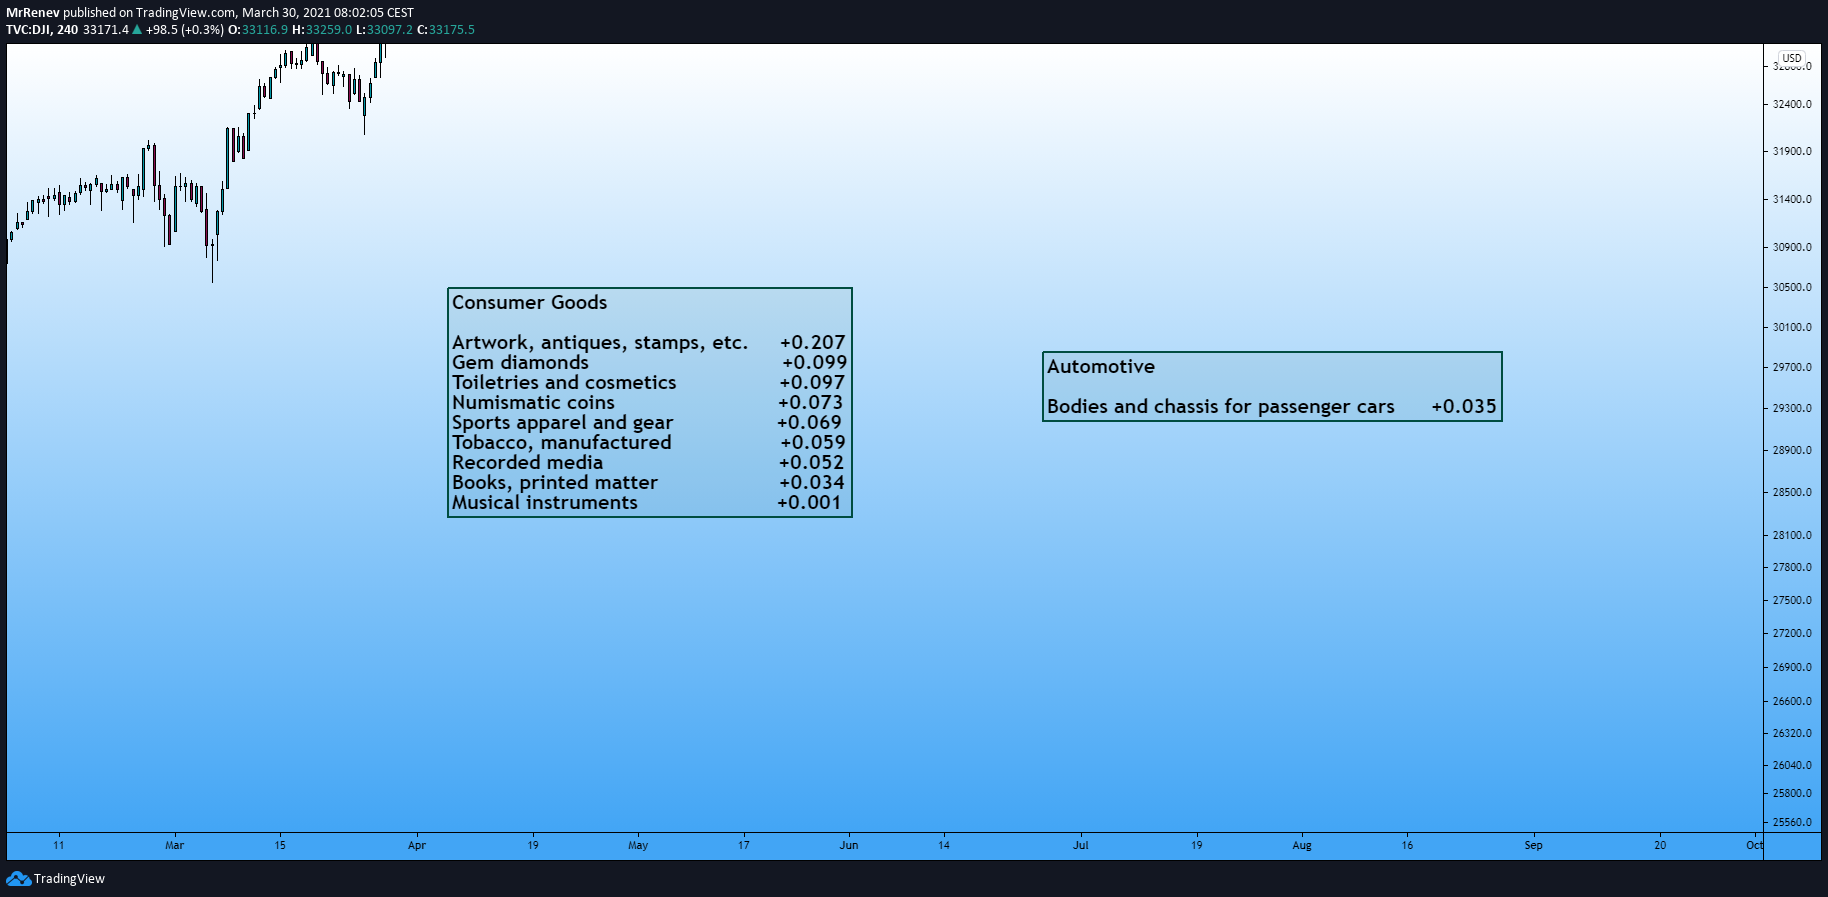1828x897 pixels.
Task: Select the Numismatic coins row
Action: click(648, 403)
